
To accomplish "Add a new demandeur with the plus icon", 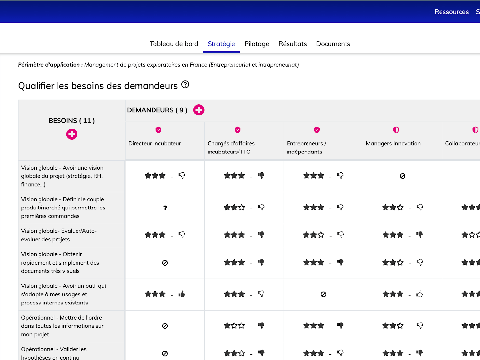I will click(x=199, y=110).
